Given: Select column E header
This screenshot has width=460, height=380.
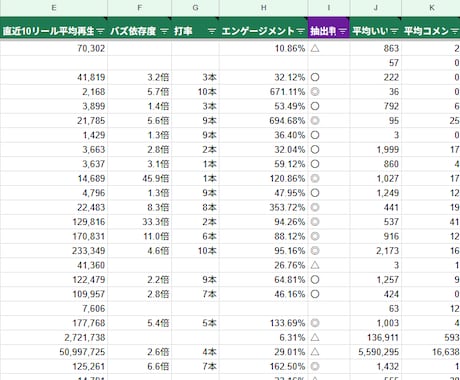Looking at the screenshot, I should click(x=54, y=8).
